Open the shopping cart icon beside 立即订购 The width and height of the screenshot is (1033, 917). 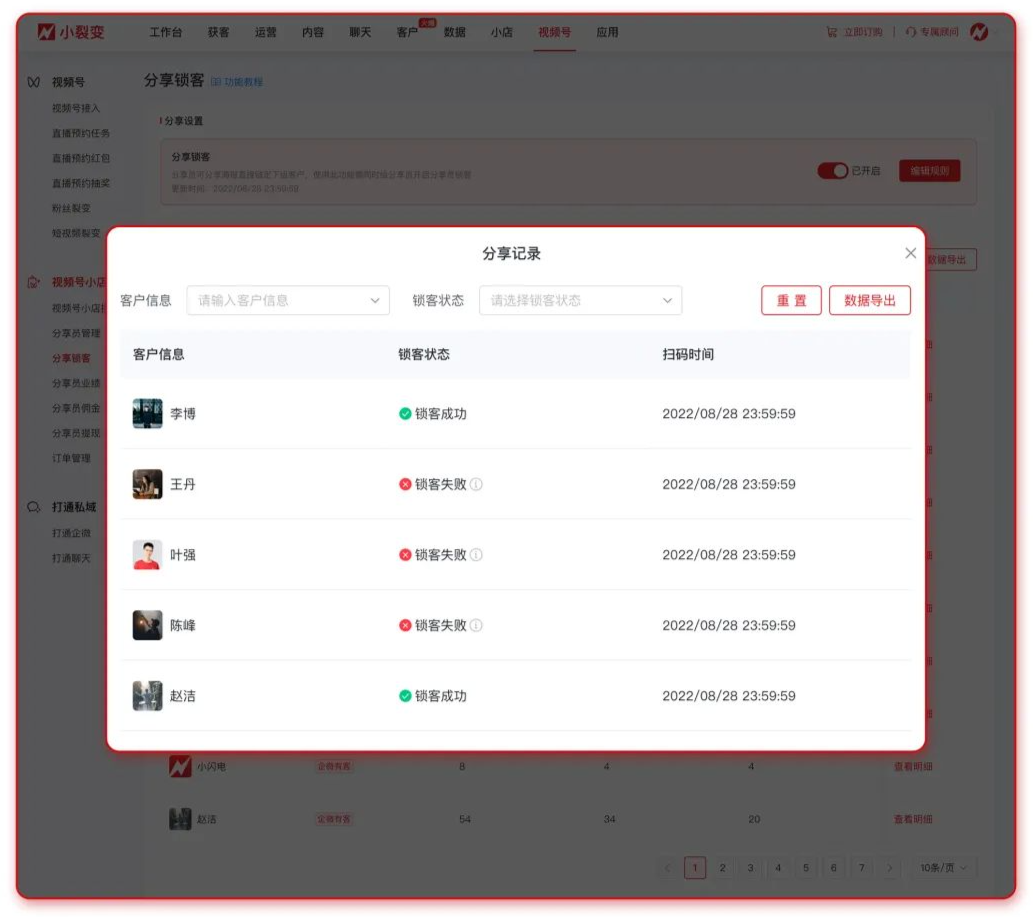(x=833, y=31)
